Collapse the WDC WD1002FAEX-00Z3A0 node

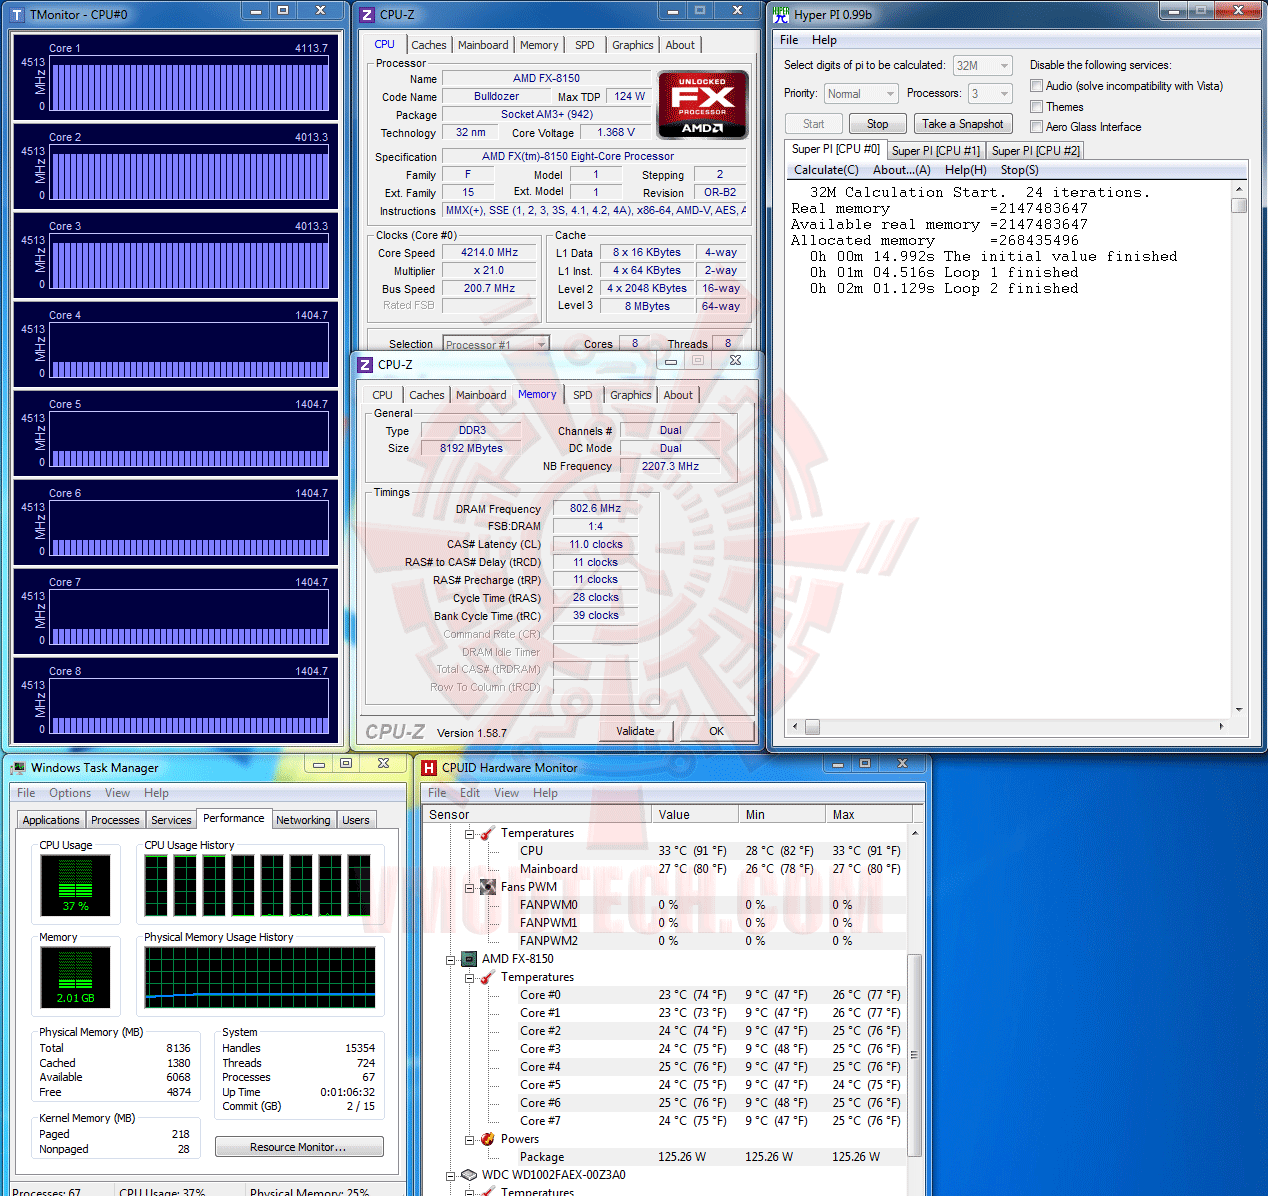click(450, 1176)
